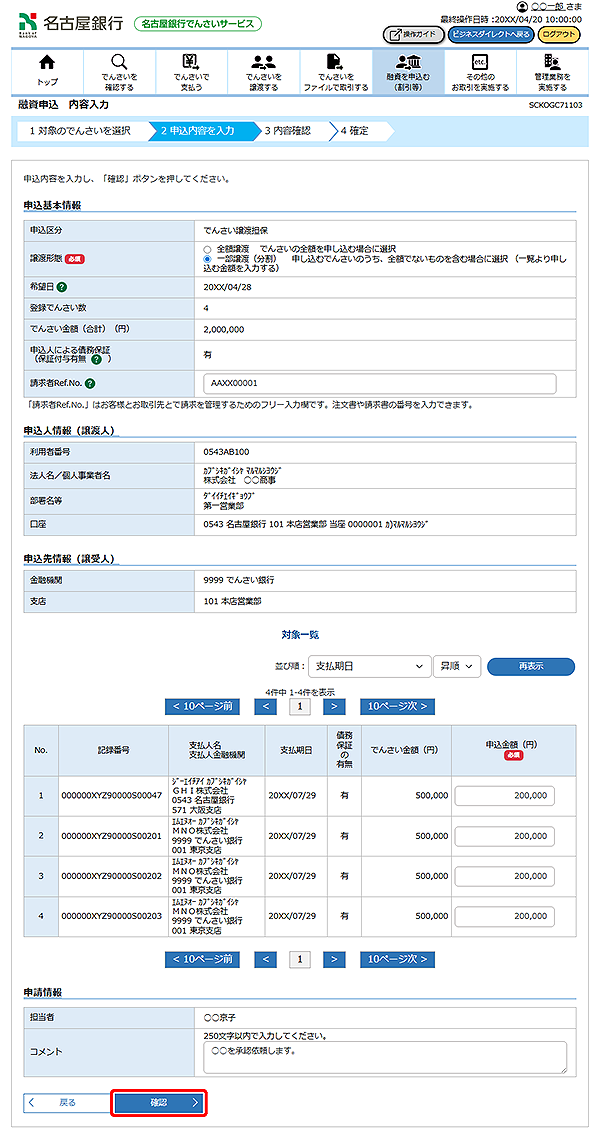Click the 戻る button
Image resolution: width=600 pixels, height=1133 pixels.
[x=66, y=1102]
